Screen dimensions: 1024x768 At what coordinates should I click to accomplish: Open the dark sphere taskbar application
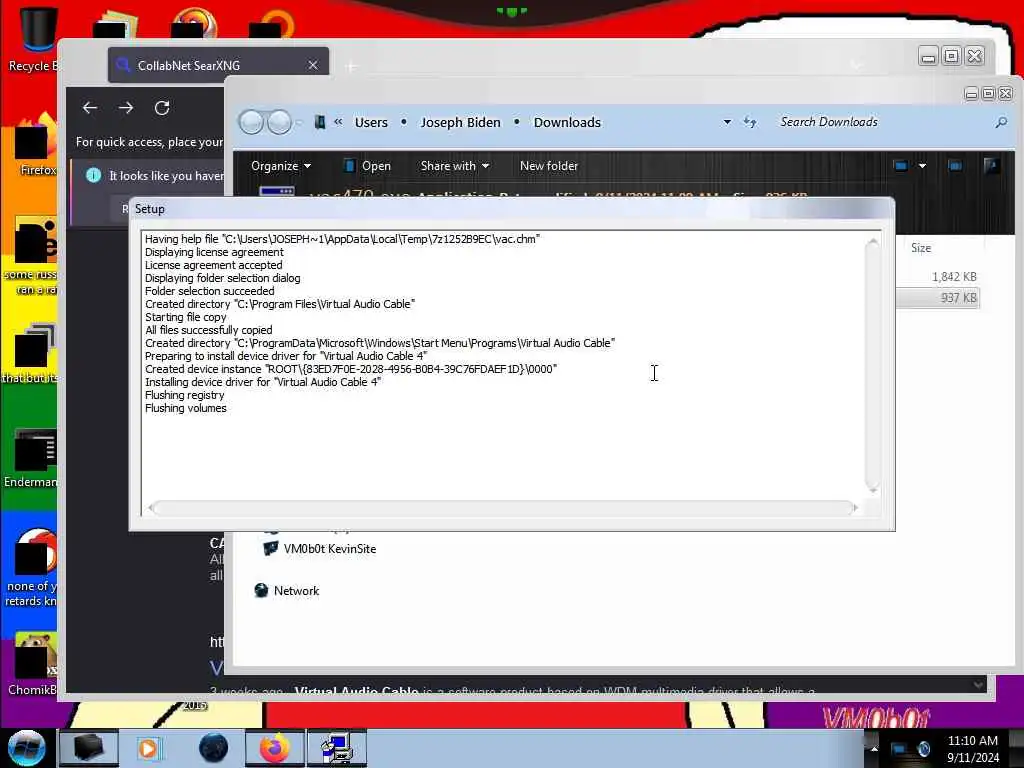click(214, 748)
